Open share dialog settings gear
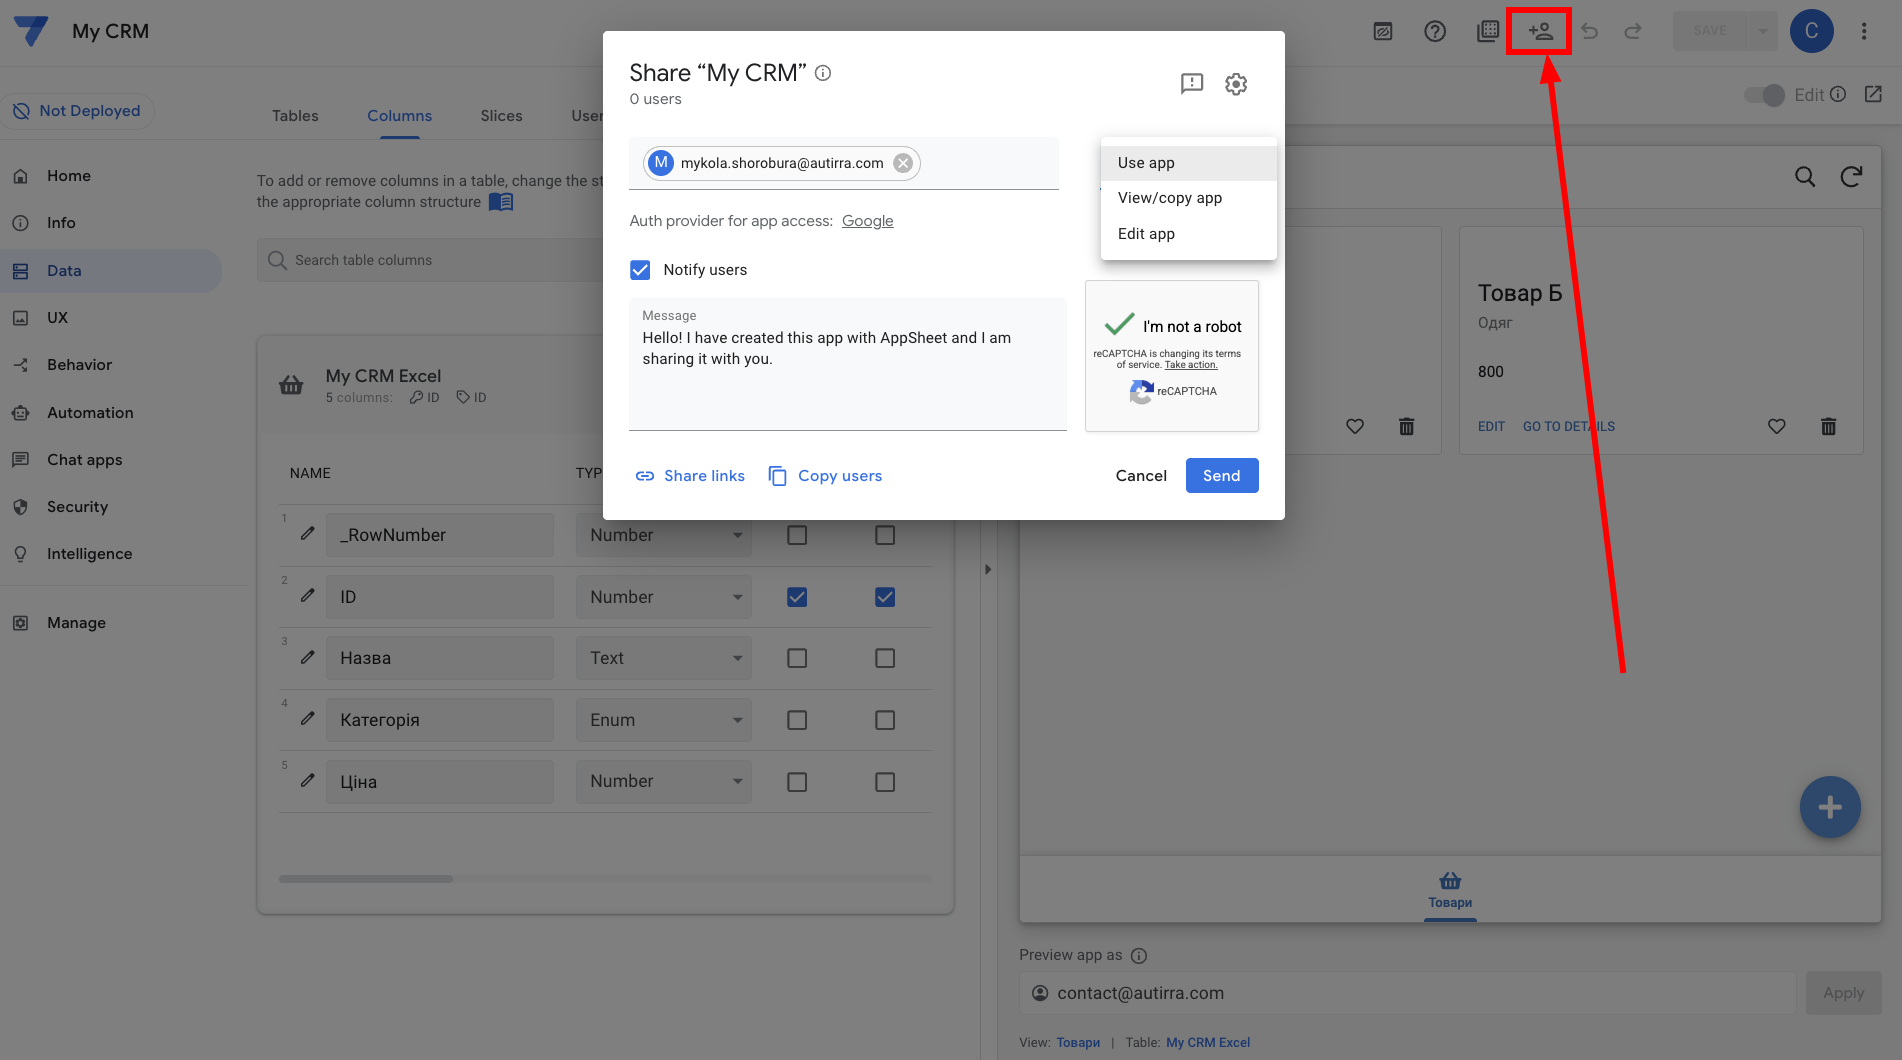This screenshot has height=1060, width=1902. click(1236, 84)
